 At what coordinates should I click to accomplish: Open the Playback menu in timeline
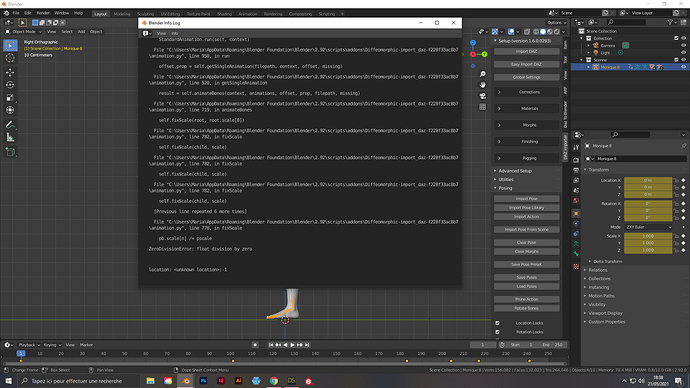click(29, 345)
